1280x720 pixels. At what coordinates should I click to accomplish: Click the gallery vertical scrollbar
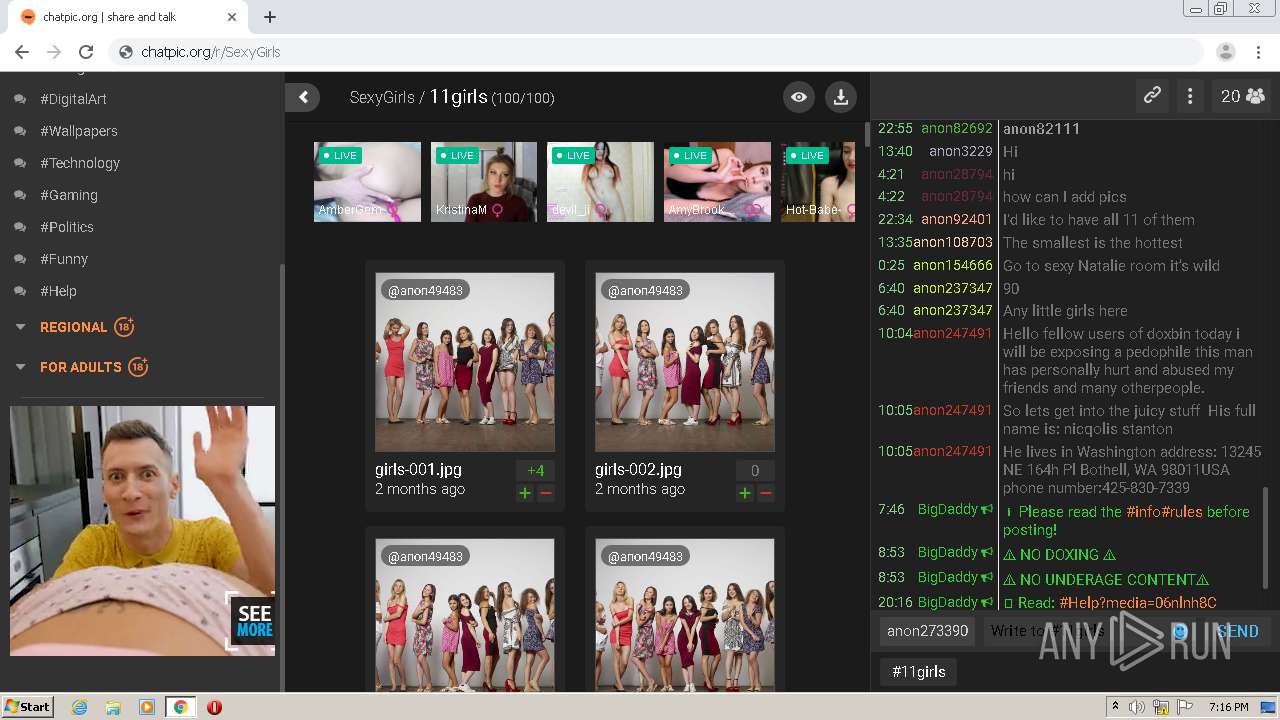(866, 136)
